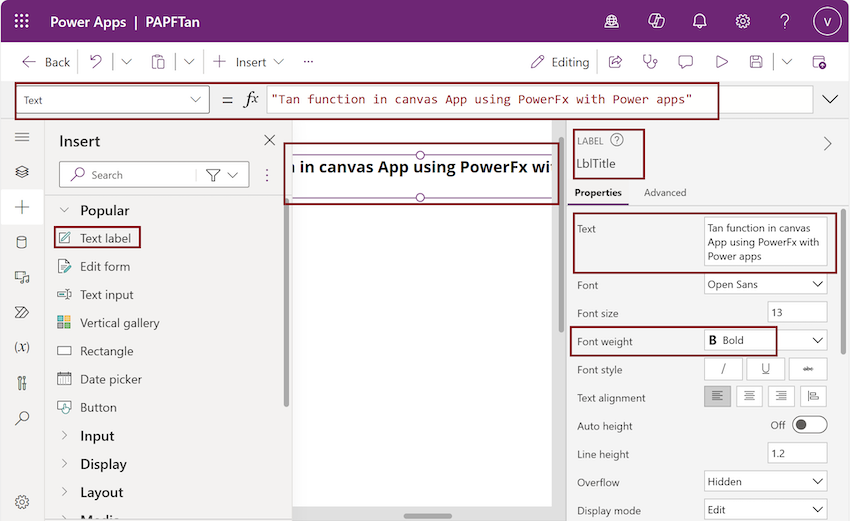The image size is (850, 521).
Task: Select the Insert plus icon in sidebar
Action: coord(22,207)
